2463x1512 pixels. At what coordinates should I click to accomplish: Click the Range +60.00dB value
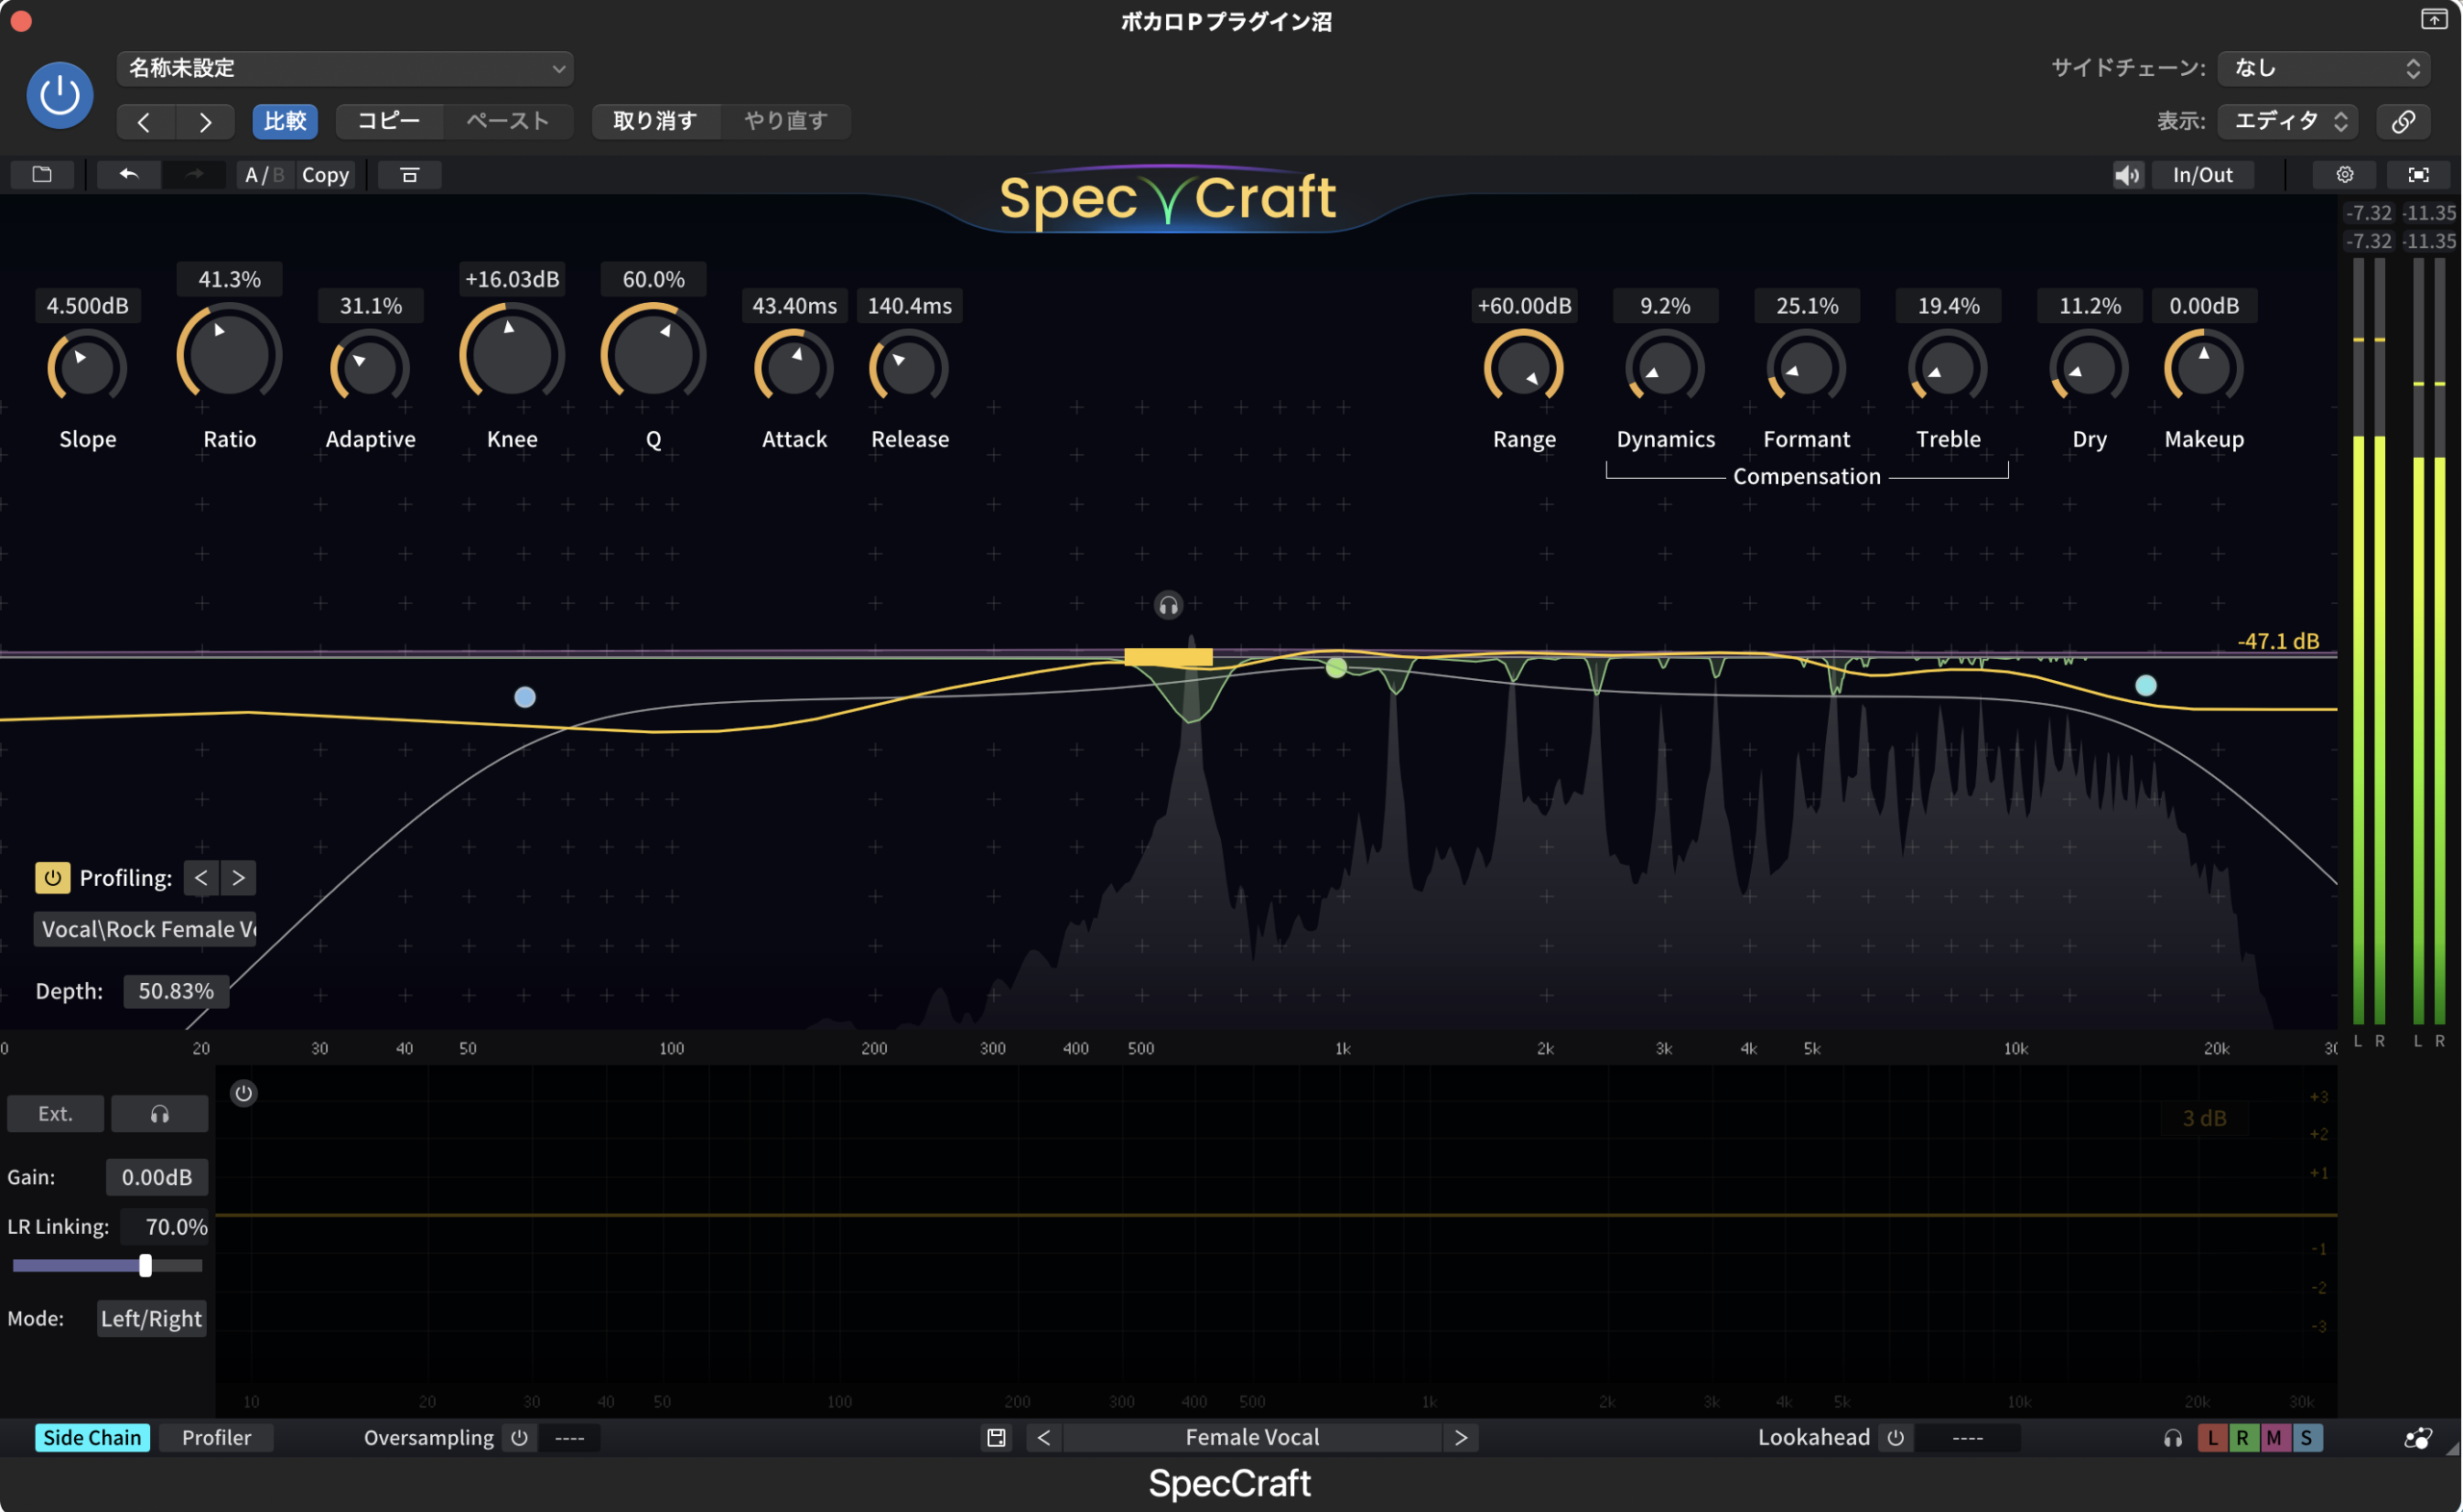(1524, 306)
